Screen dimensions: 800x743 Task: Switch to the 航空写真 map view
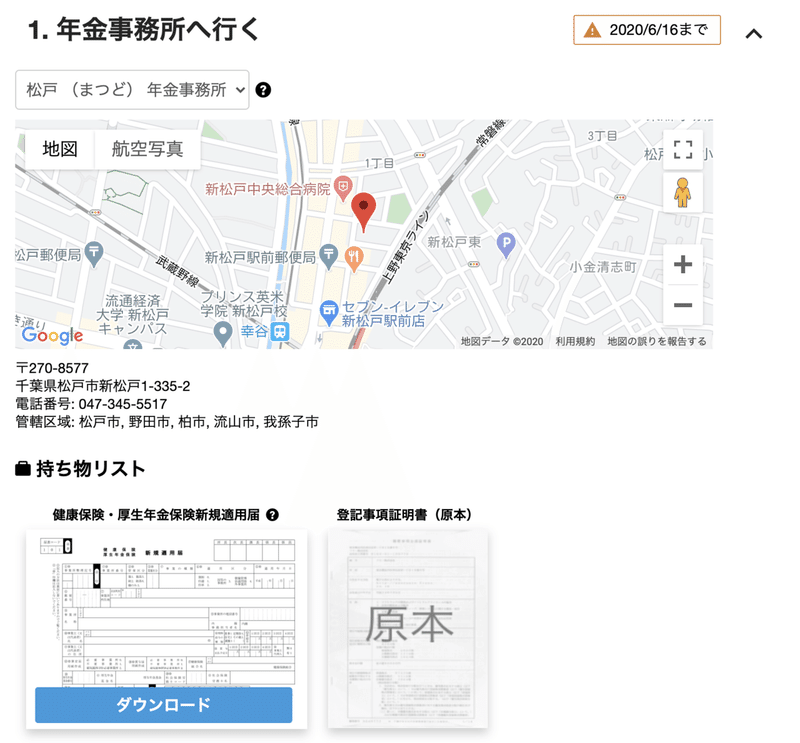[148, 148]
